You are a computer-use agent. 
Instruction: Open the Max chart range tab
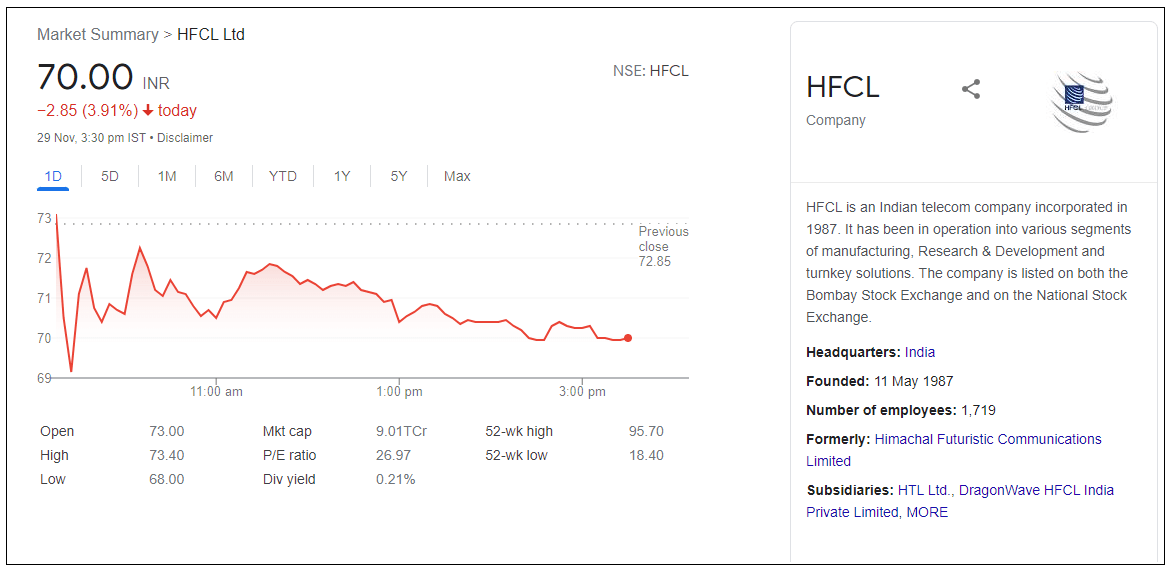457,177
